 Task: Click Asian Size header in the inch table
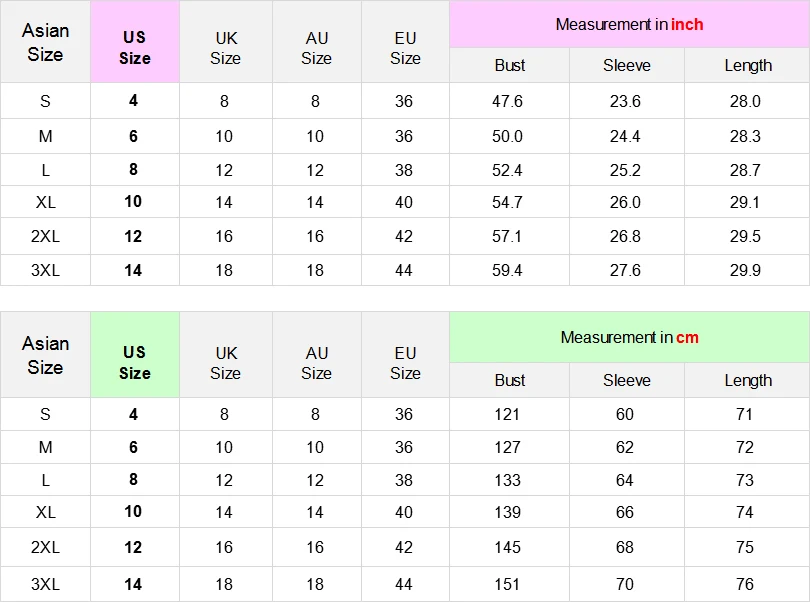click(x=45, y=43)
